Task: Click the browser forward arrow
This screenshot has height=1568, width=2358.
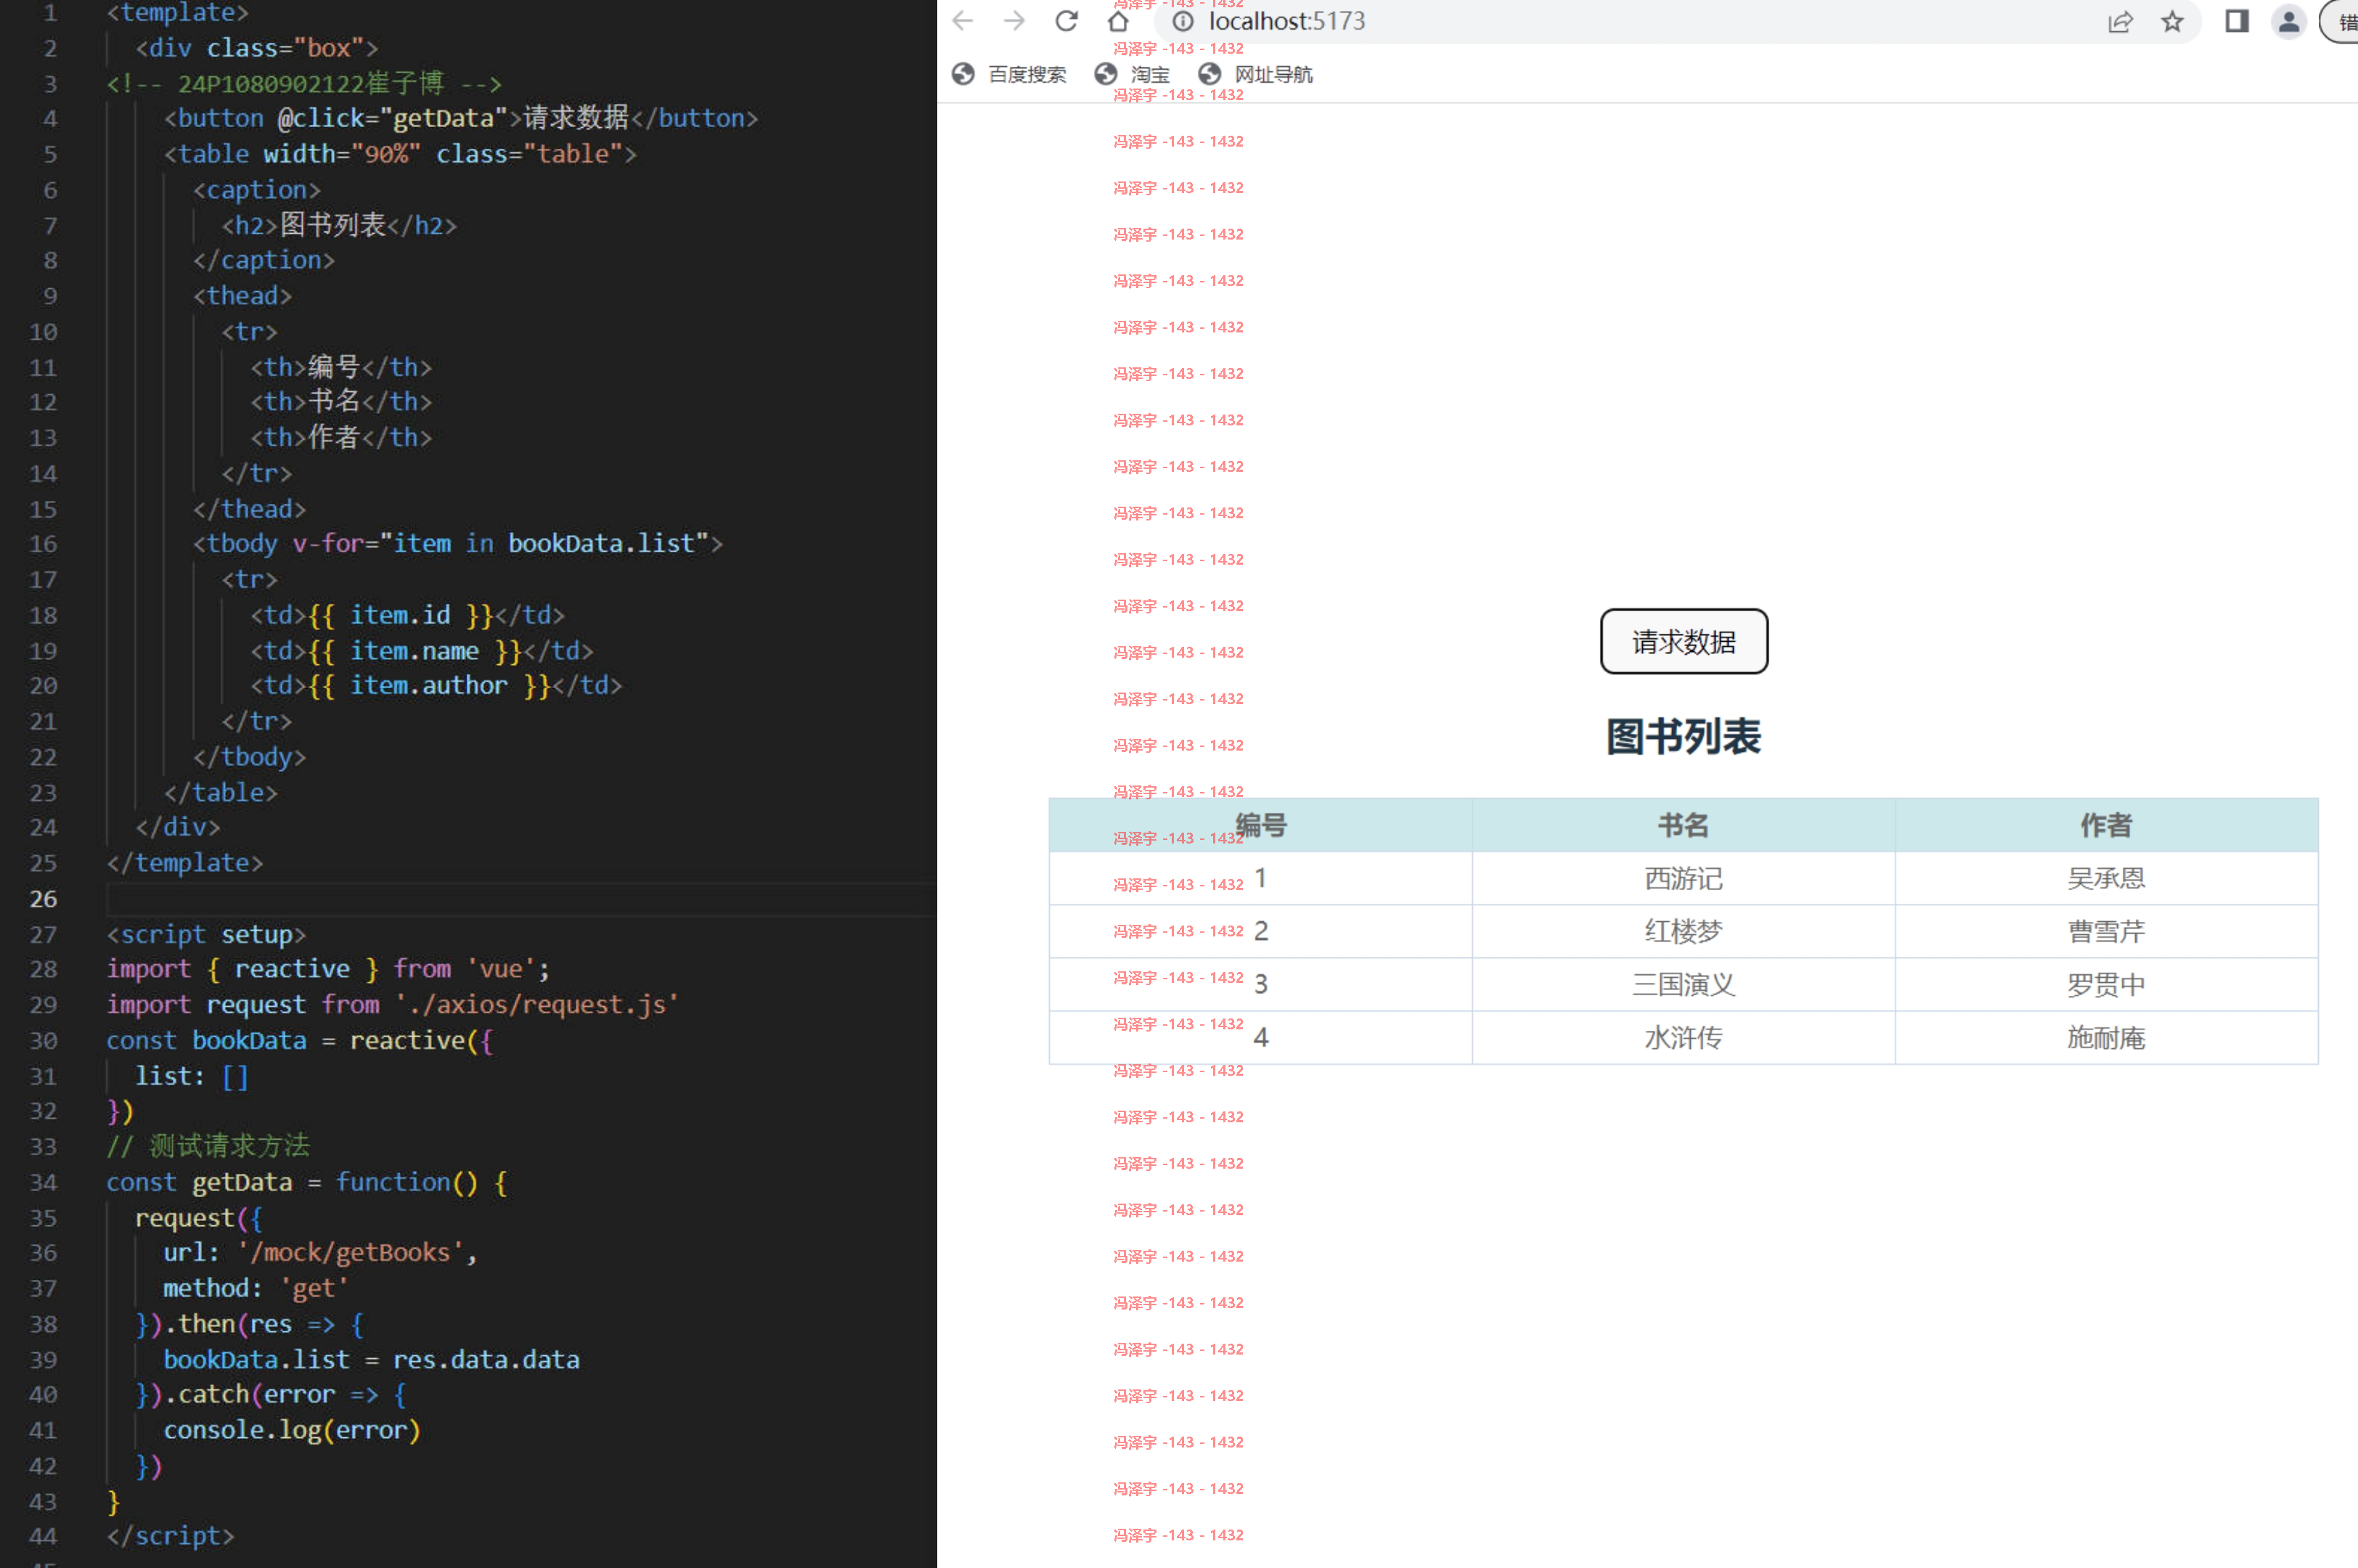Action: [1014, 21]
